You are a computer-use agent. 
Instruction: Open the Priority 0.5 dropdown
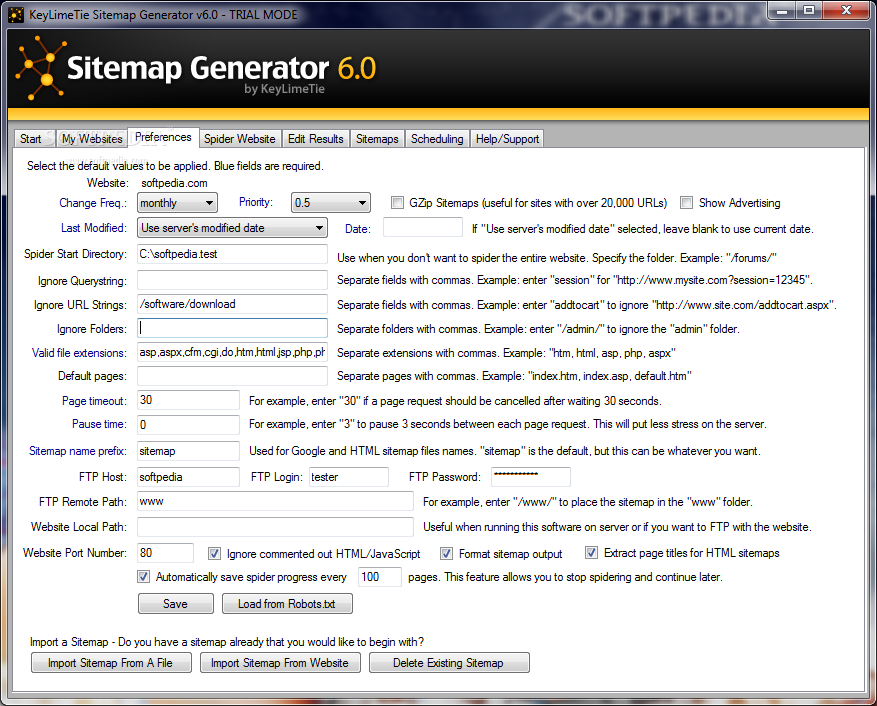tap(331, 203)
